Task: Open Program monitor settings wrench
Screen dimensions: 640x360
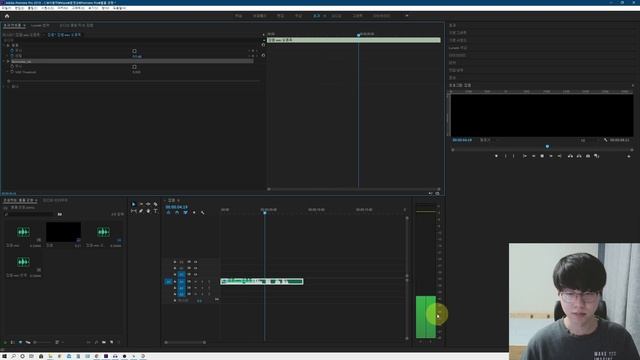Action: pyautogui.click(x=605, y=140)
